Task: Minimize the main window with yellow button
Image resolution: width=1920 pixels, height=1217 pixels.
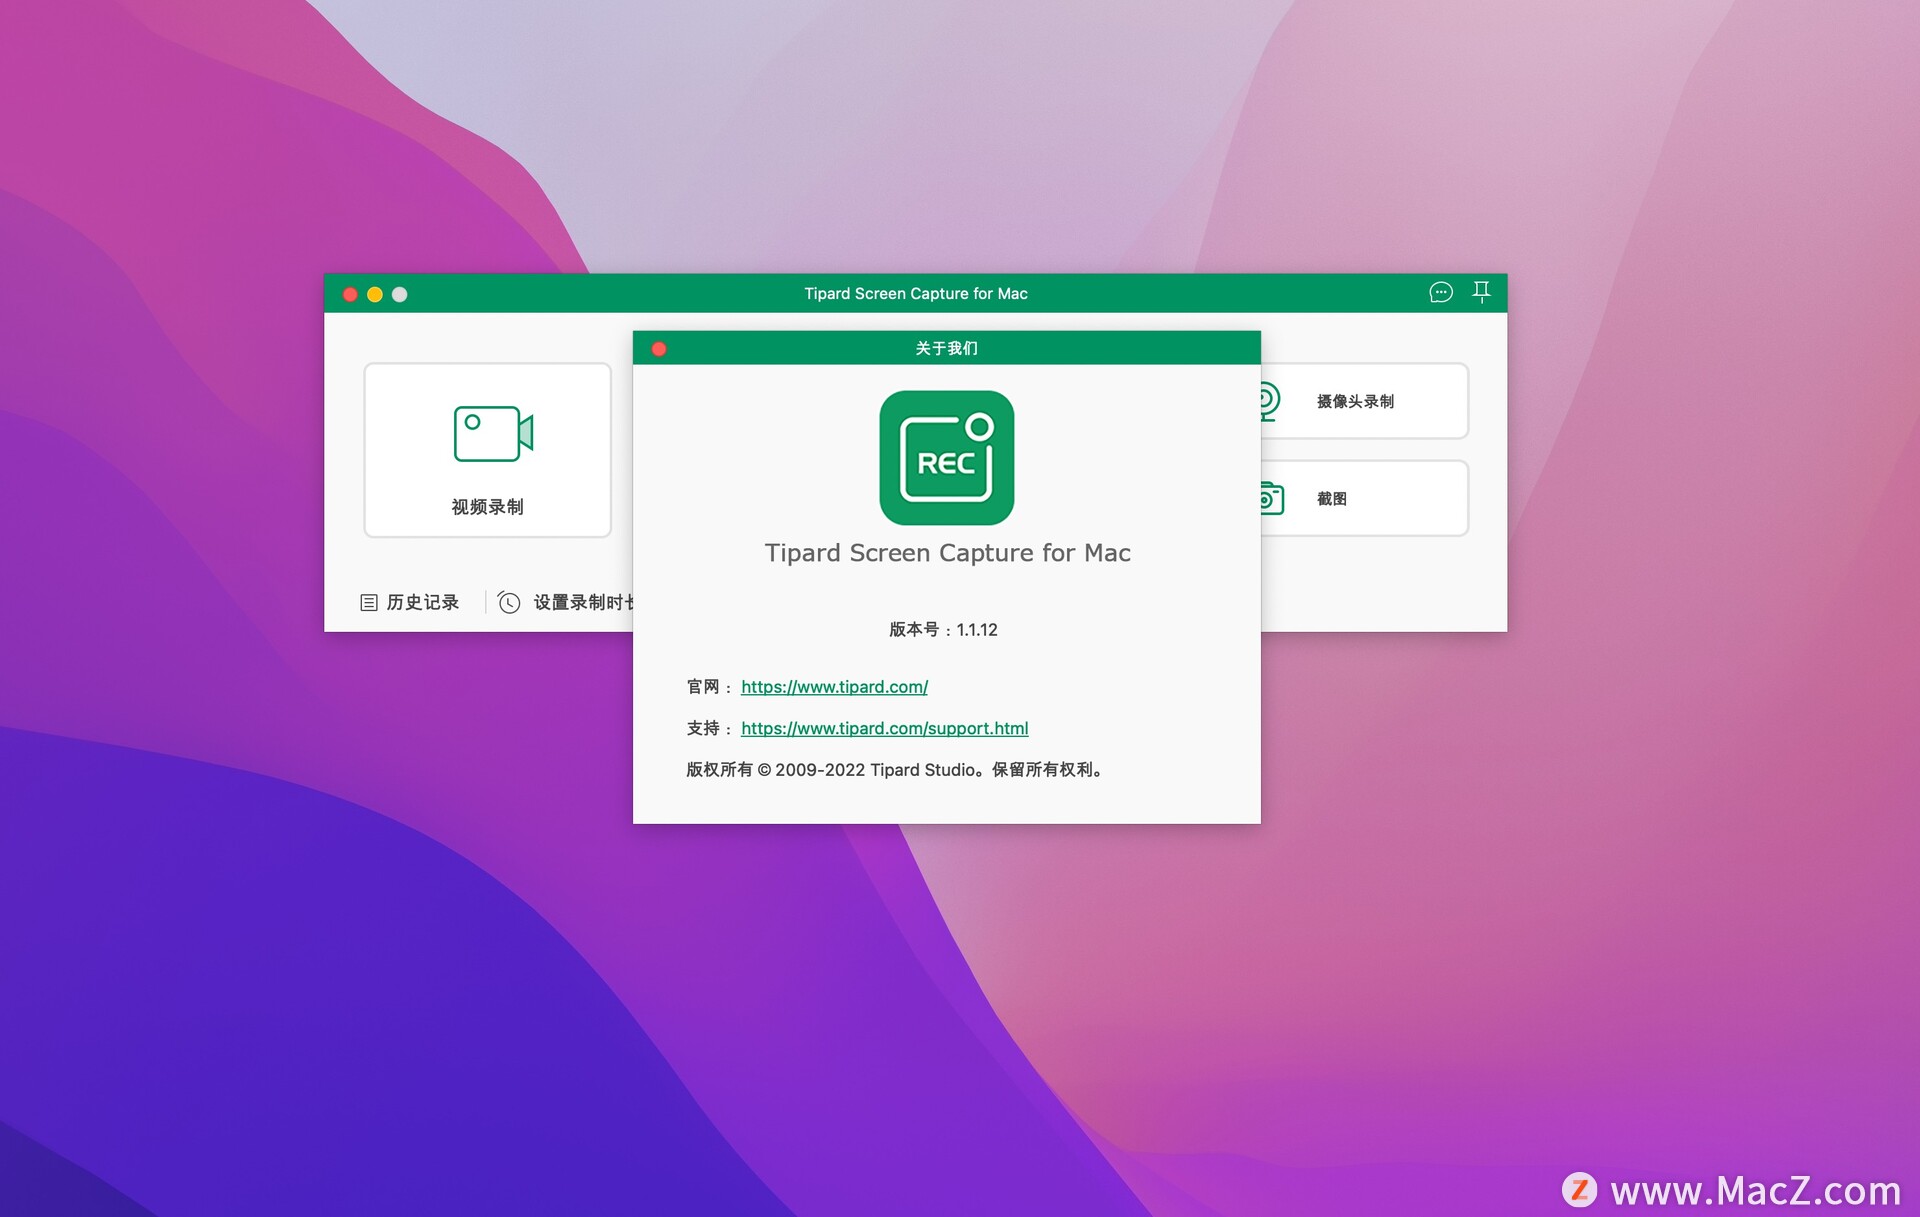Action: 375,294
